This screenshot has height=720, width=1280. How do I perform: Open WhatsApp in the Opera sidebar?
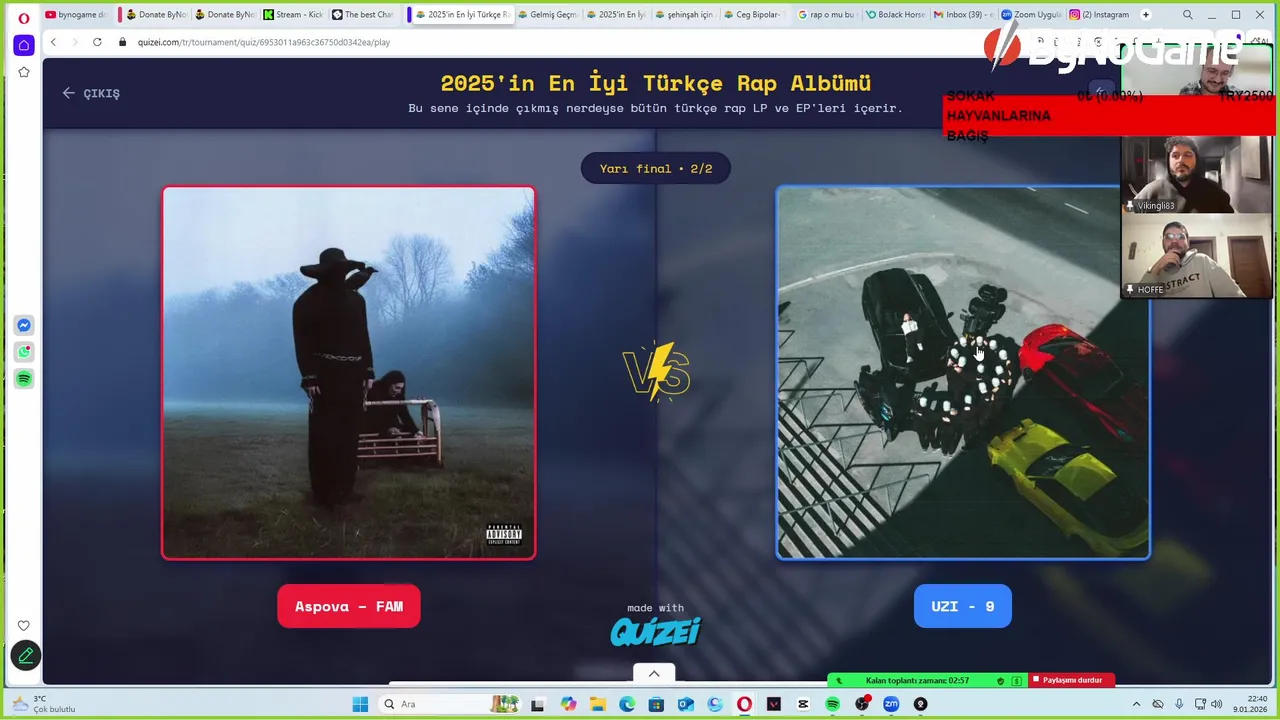point(24,352)
